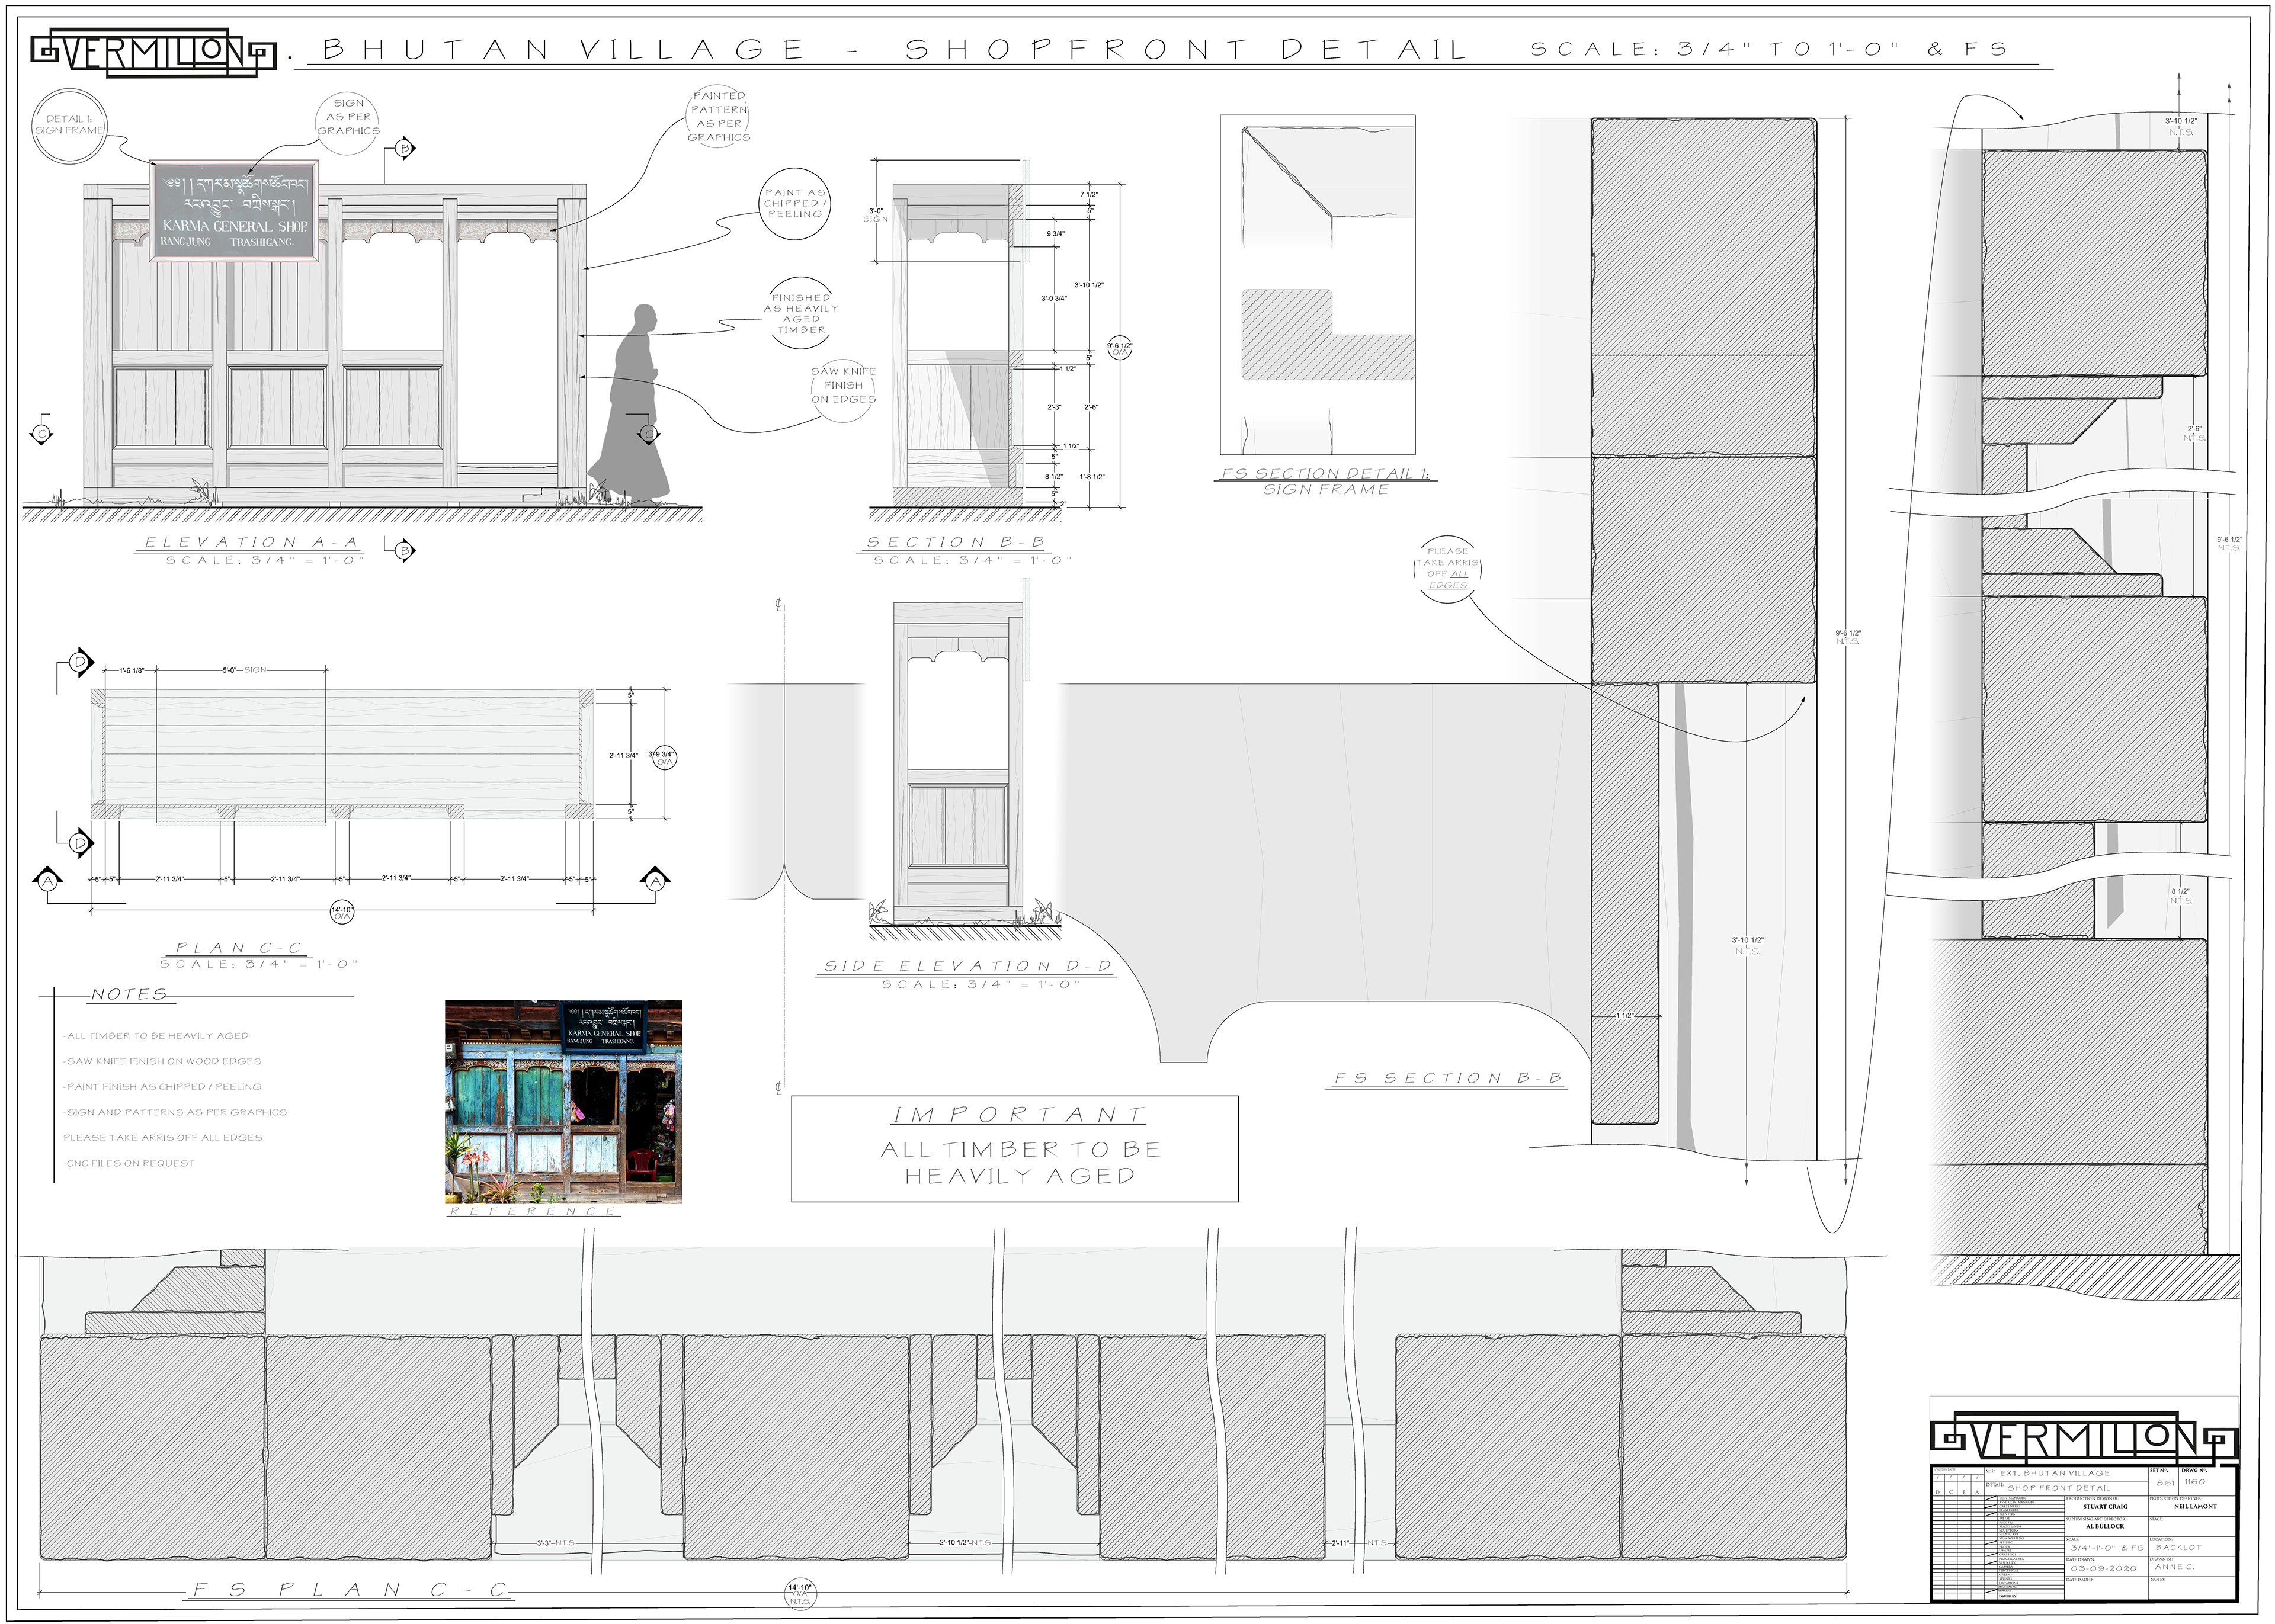2275x1624 pixels.
Task: Click the left section marker A in Plan C-C
Action: 48,881
